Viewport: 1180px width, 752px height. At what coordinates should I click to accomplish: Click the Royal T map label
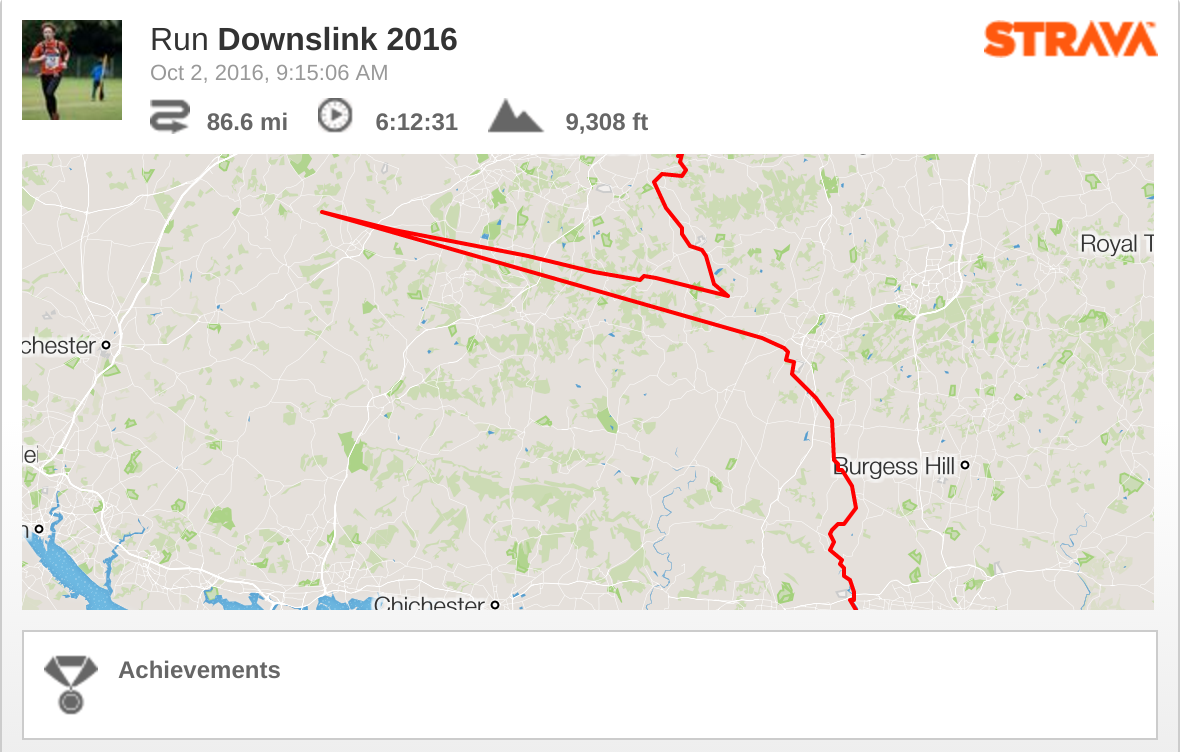(1117, 244)
